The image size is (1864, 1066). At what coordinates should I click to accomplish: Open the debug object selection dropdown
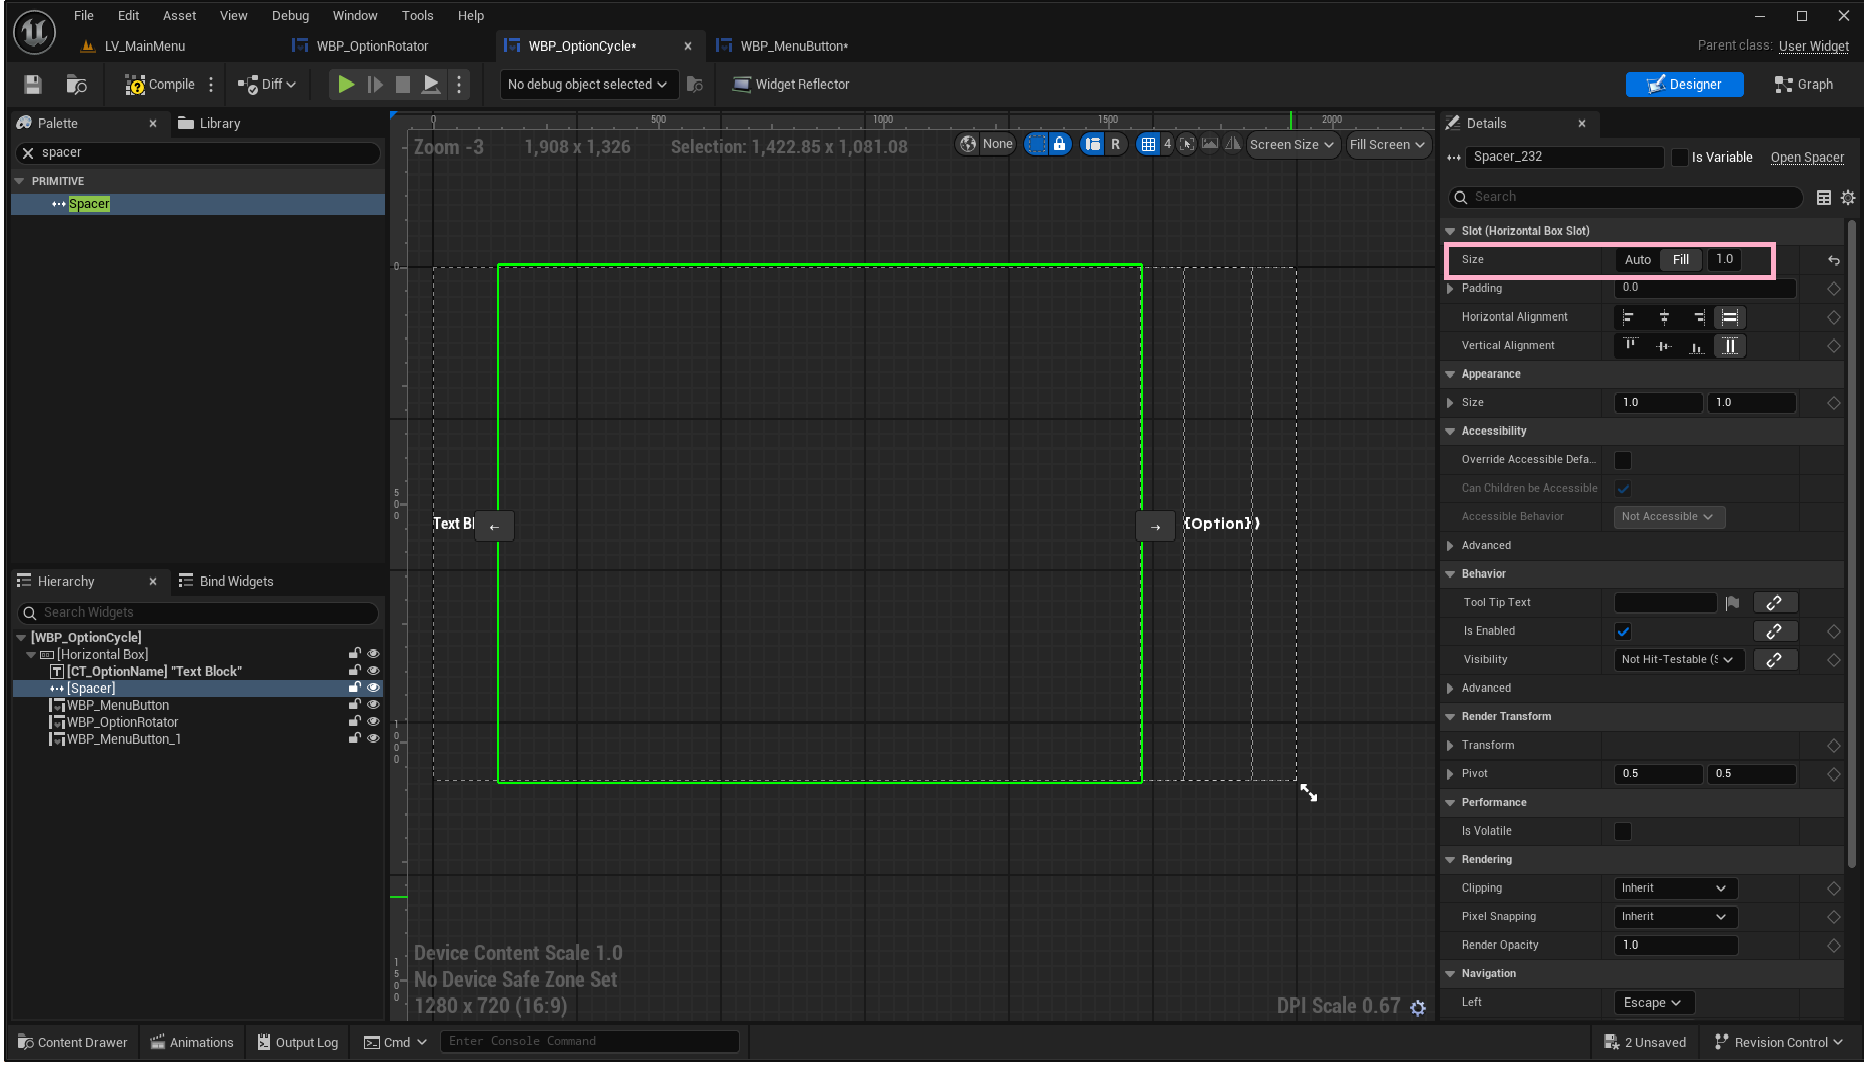pos(588,85)
